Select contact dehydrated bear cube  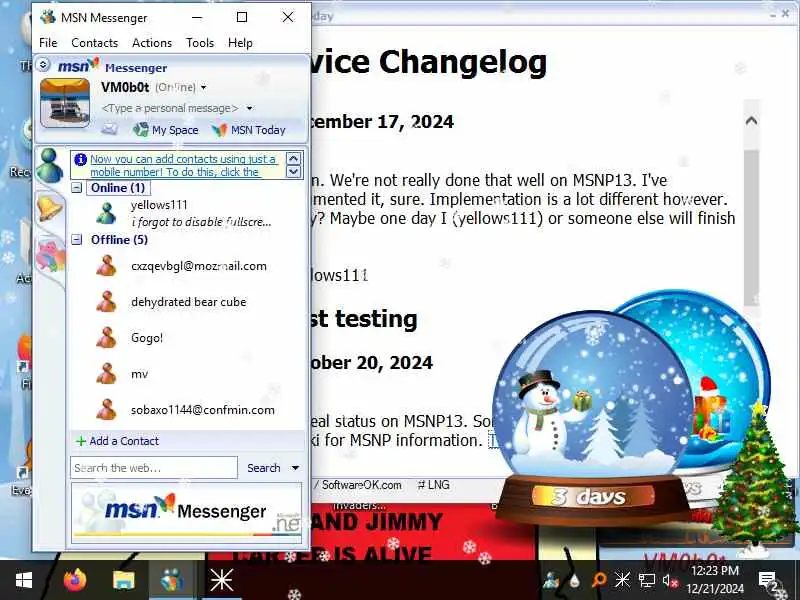187,302
